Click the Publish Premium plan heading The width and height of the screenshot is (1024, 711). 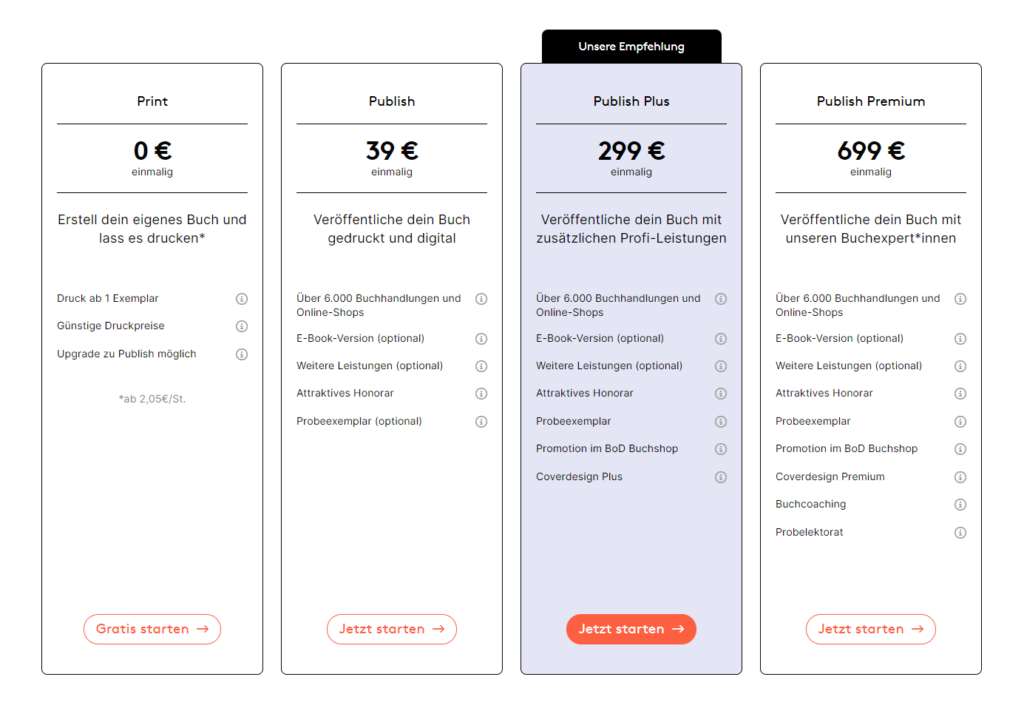coord(871,101)
